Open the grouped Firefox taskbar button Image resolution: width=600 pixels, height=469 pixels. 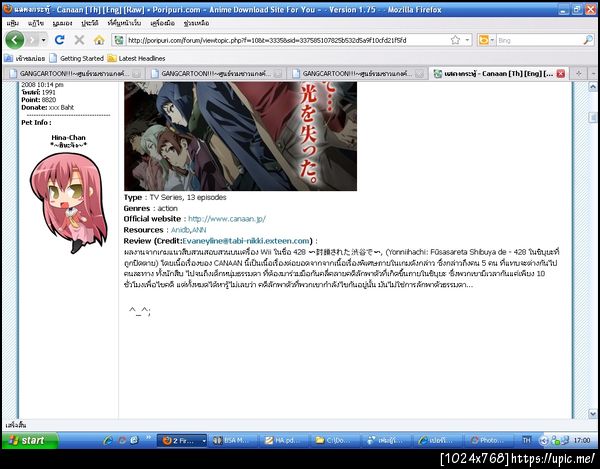tap(182, 441)
